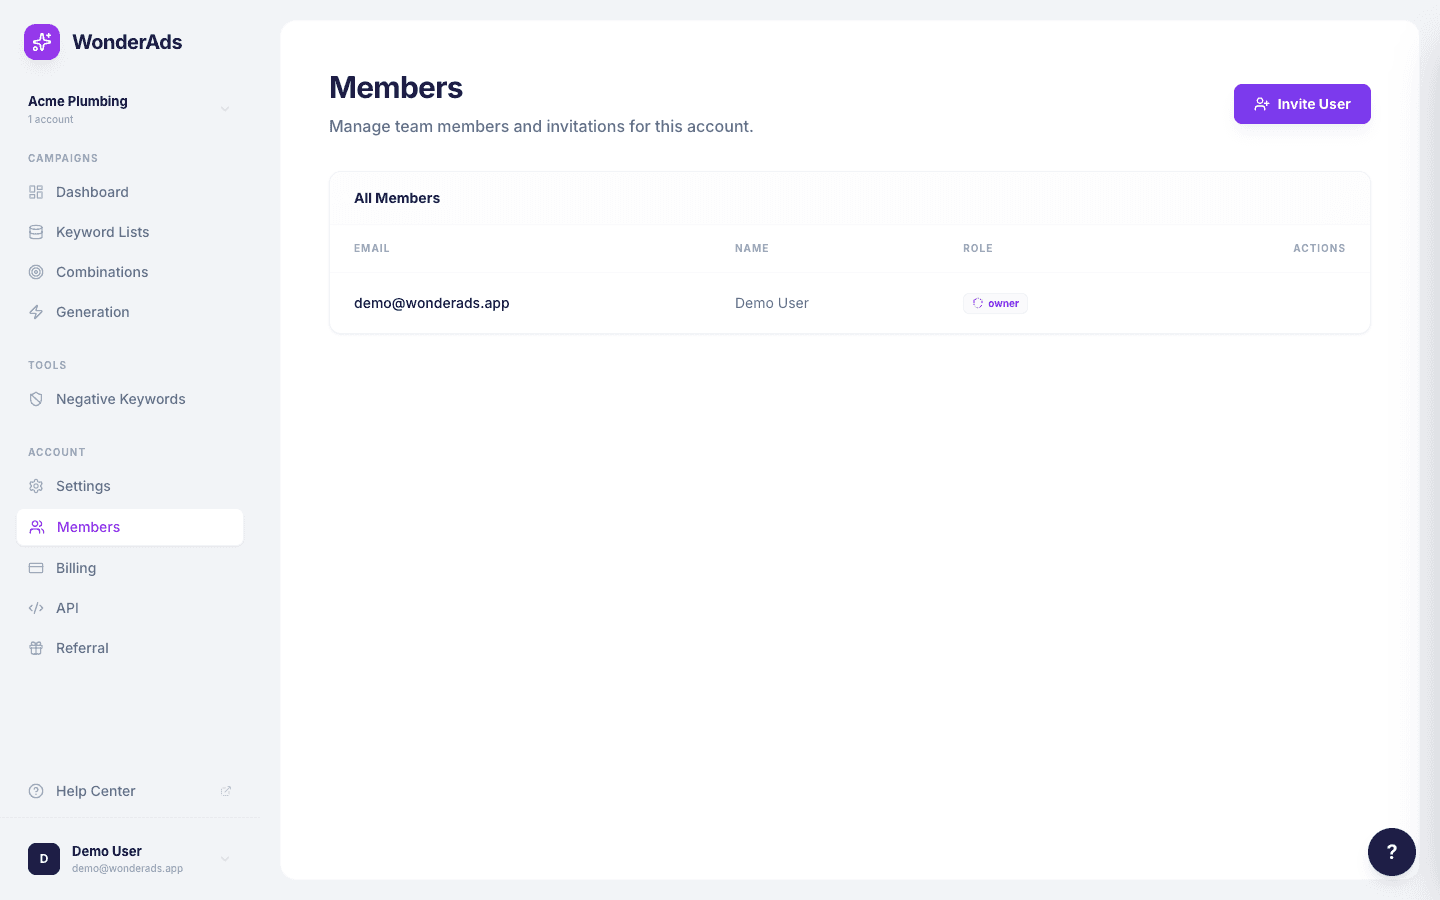Viewport: 1440px width, 900px height.
Task: Open the Negative Keywords page
Action: [121, 399]
